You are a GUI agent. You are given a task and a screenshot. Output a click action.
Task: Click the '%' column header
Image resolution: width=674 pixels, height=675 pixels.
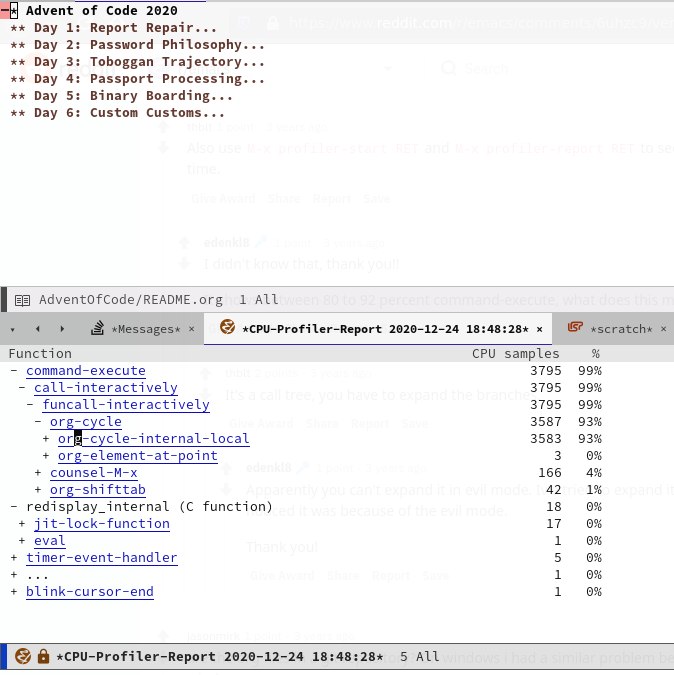click(596, 354)
